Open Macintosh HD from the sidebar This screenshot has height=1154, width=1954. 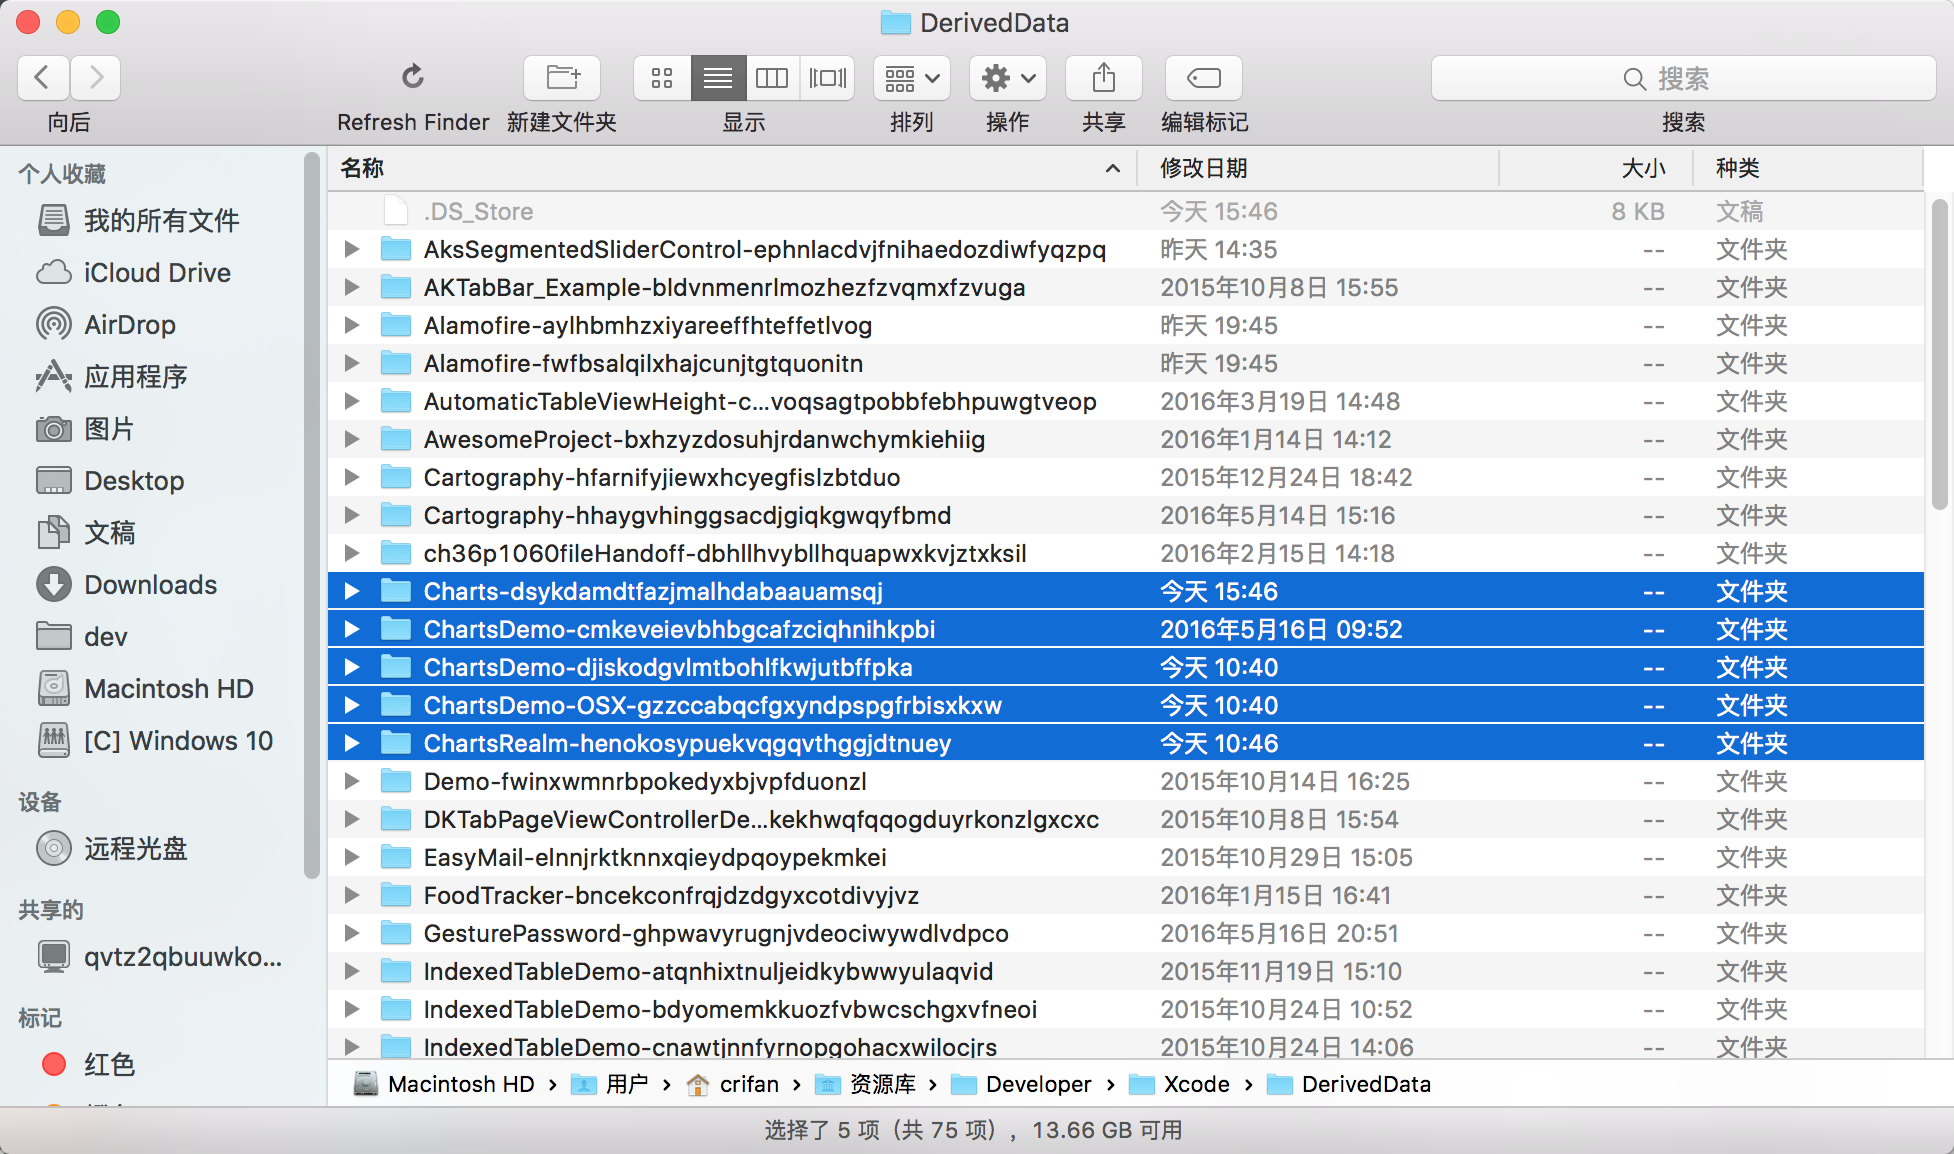(x=168, y=689)
